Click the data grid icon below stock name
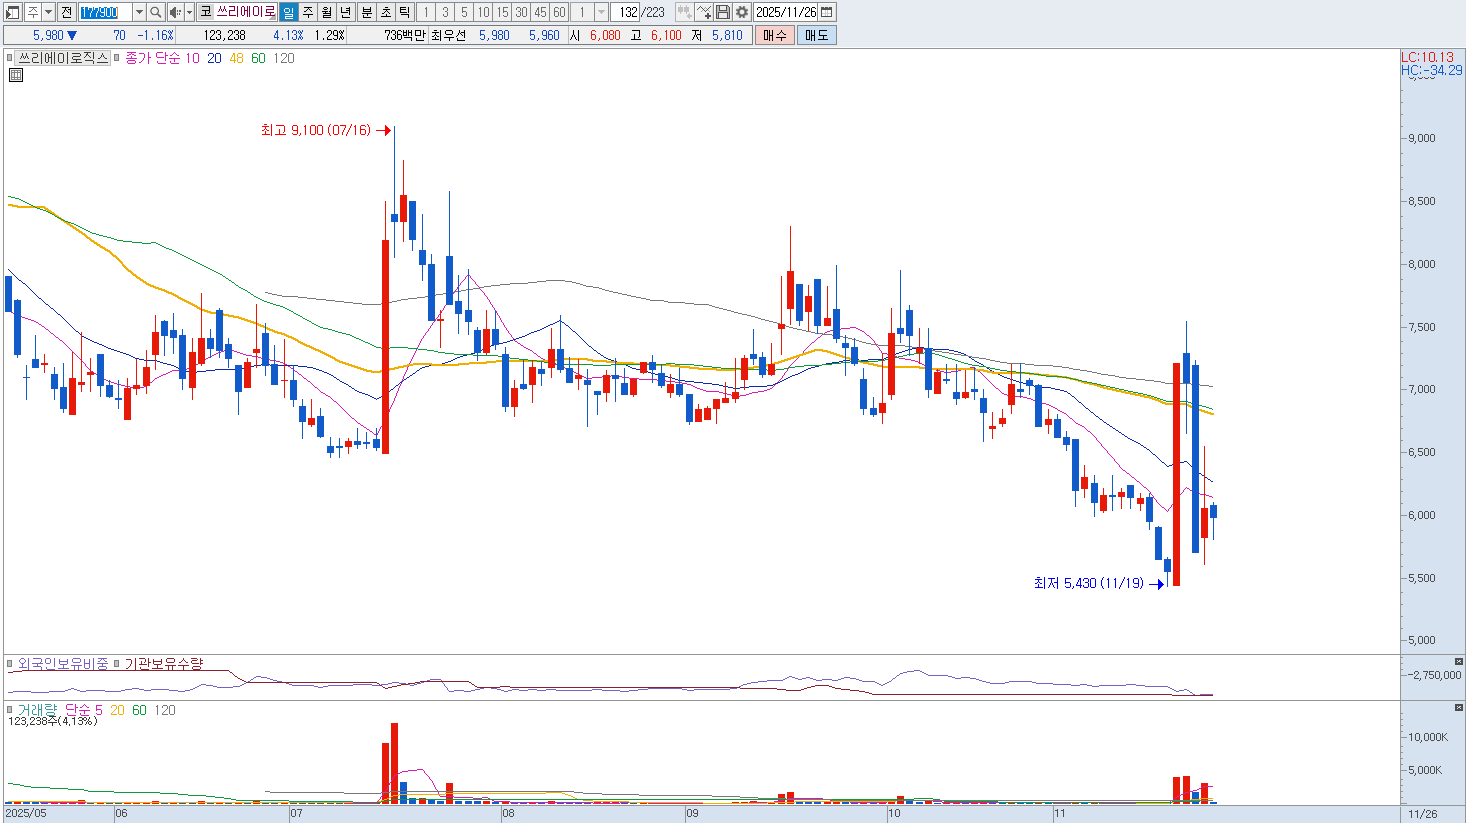 16,75
